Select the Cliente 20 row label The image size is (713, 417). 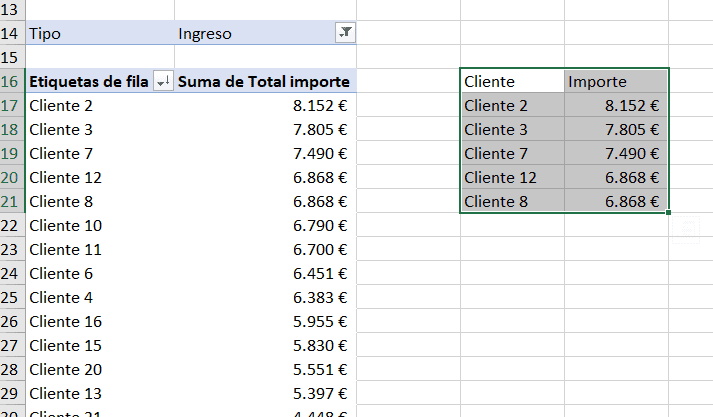(x=100, y=370)
